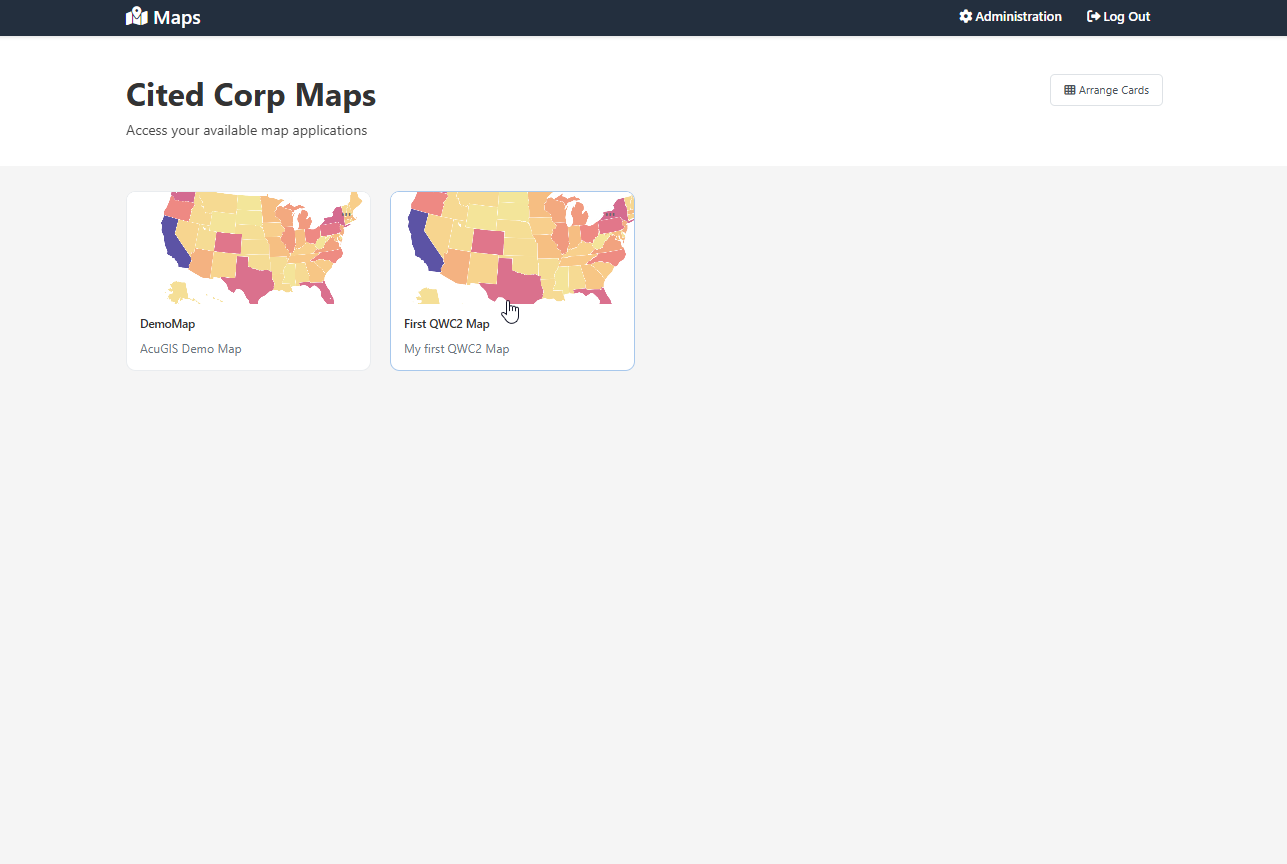Open the First QWC2 Map card title

(447, 324)
